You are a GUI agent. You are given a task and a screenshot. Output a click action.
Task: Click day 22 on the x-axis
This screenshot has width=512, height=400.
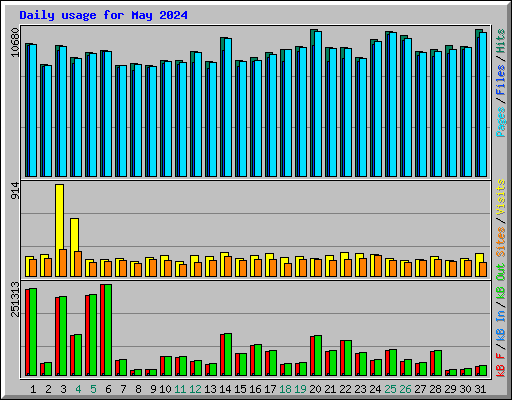(345, 389)
